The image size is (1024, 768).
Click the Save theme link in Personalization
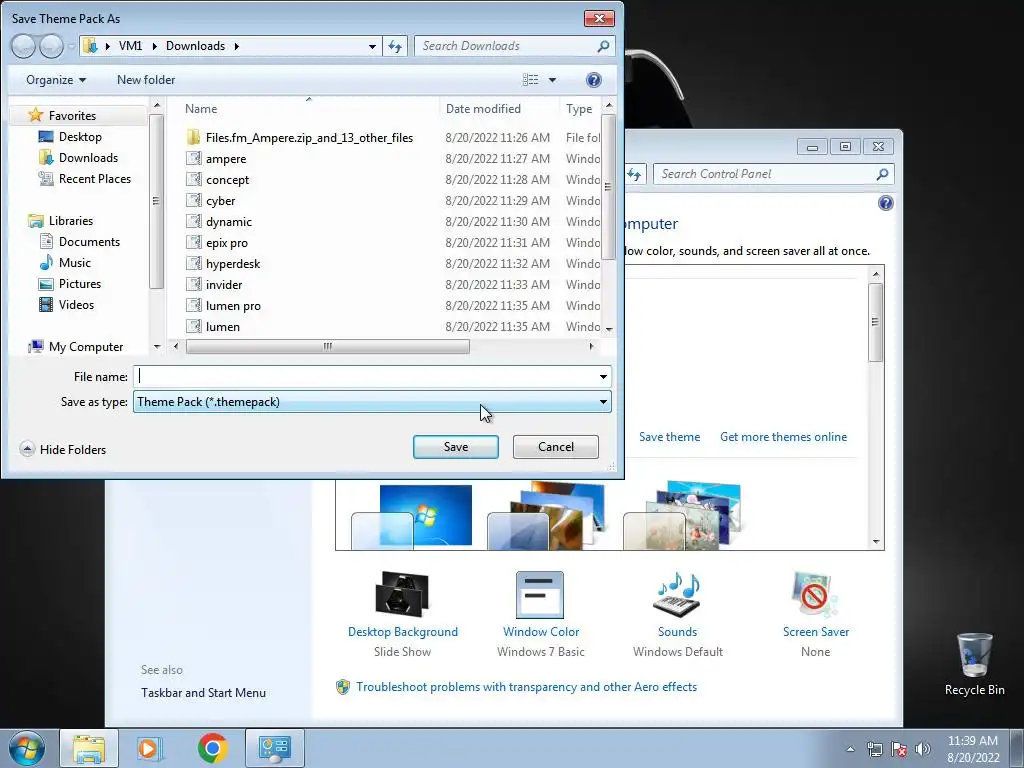[x=669, y=437]
